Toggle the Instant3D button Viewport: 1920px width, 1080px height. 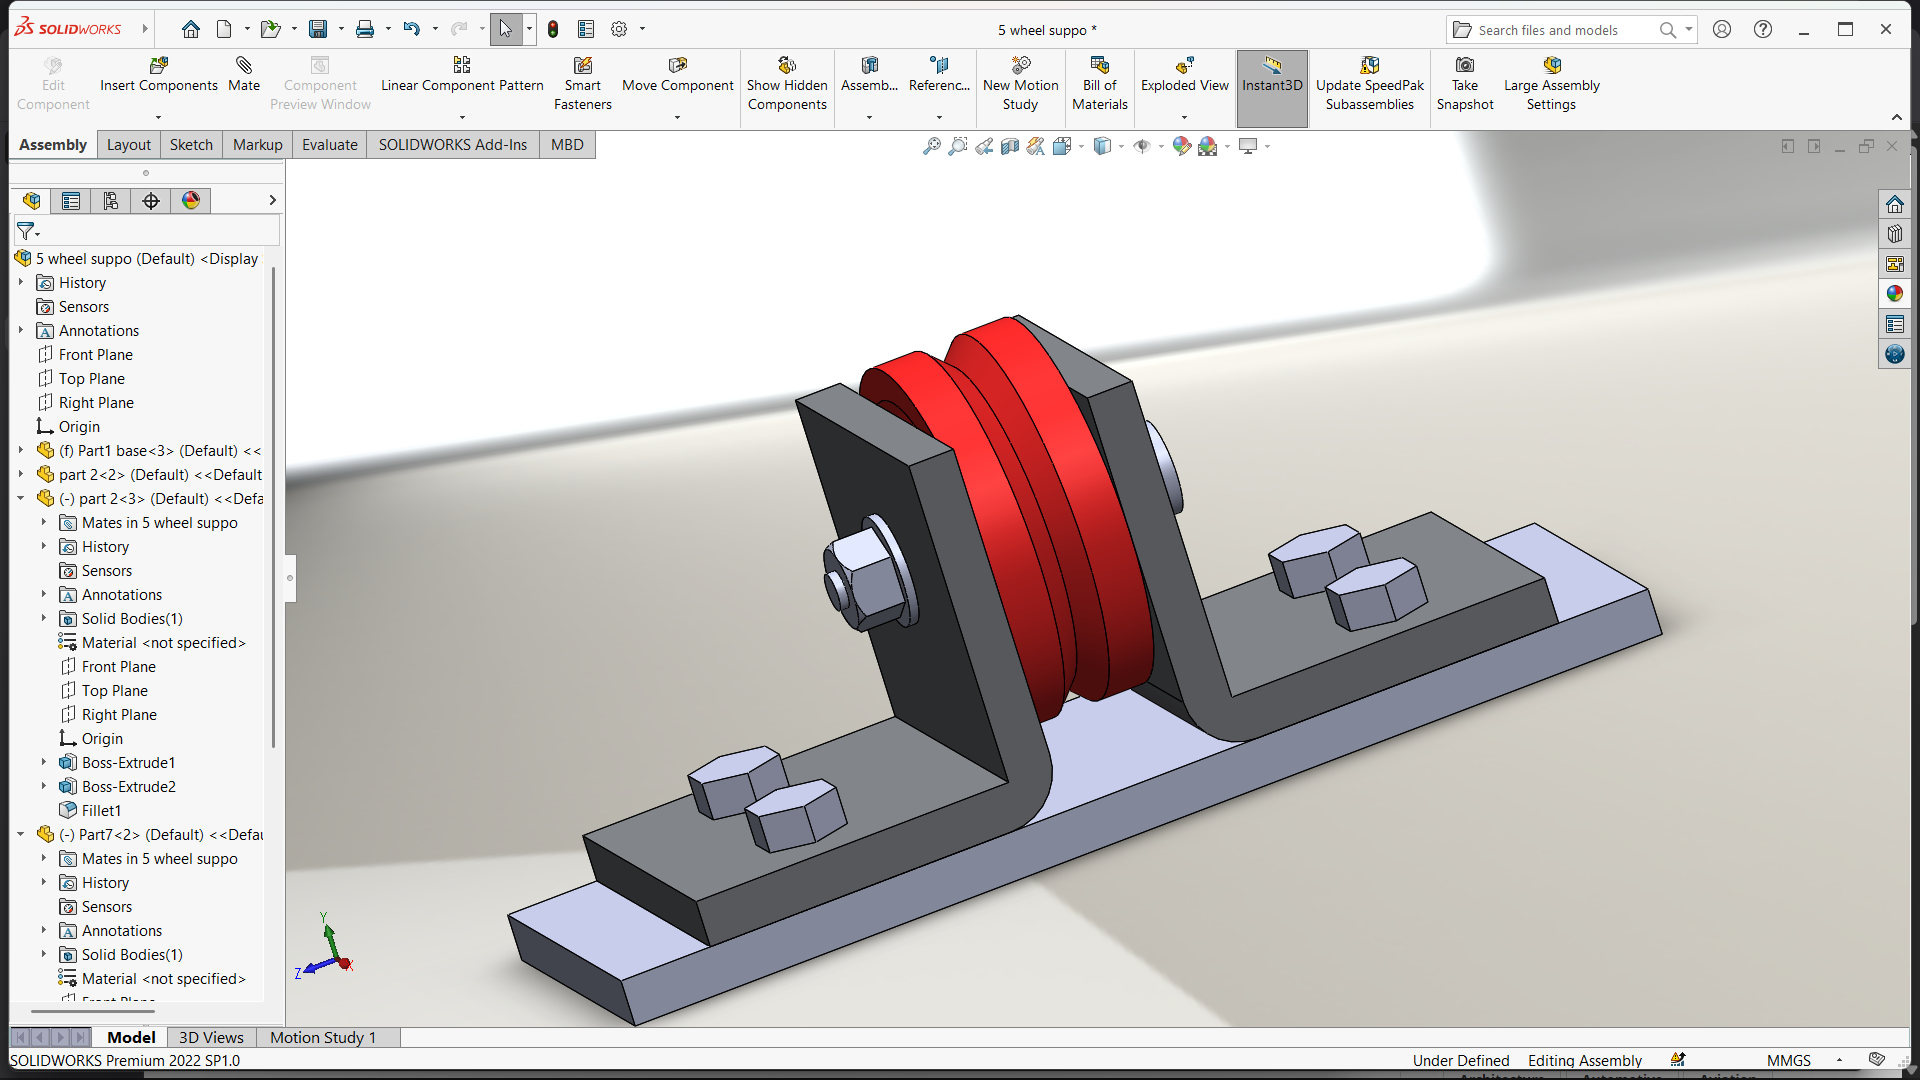click(1272, 88)
